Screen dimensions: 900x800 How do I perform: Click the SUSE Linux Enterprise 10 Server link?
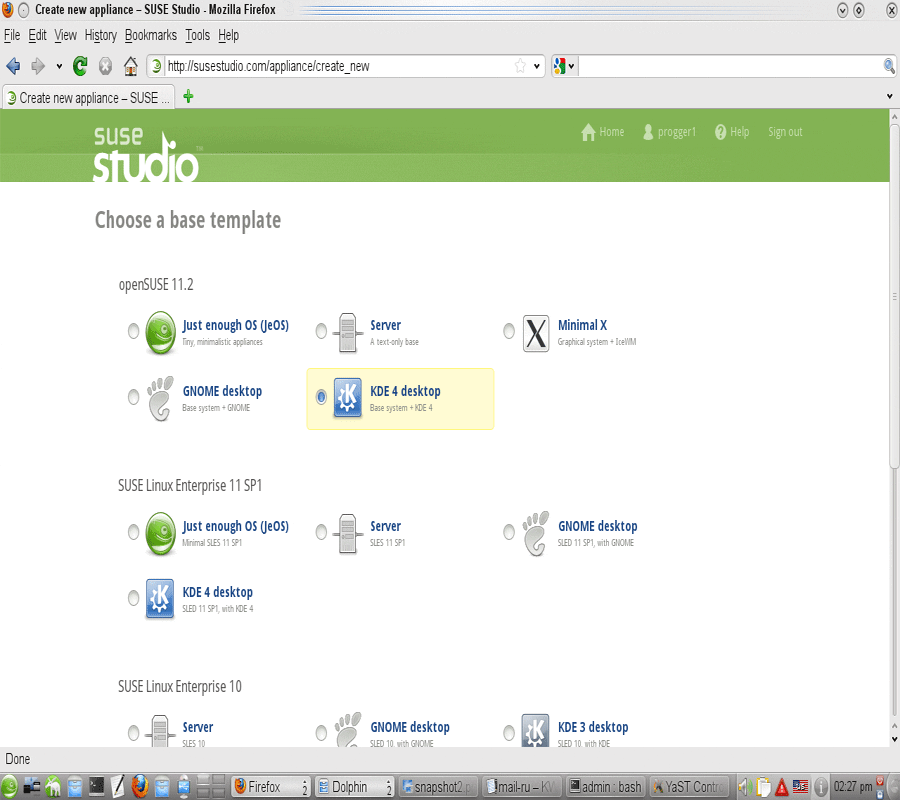[x=197, y=727]
